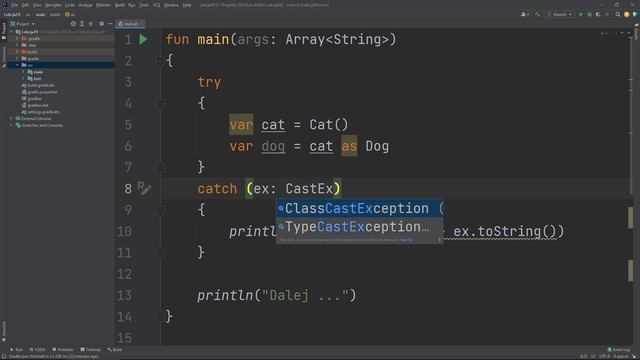Click the JetBrains teal icon at top right
Image resolution: width=640 pixels, height=360 pixels.
coord(635,14)
